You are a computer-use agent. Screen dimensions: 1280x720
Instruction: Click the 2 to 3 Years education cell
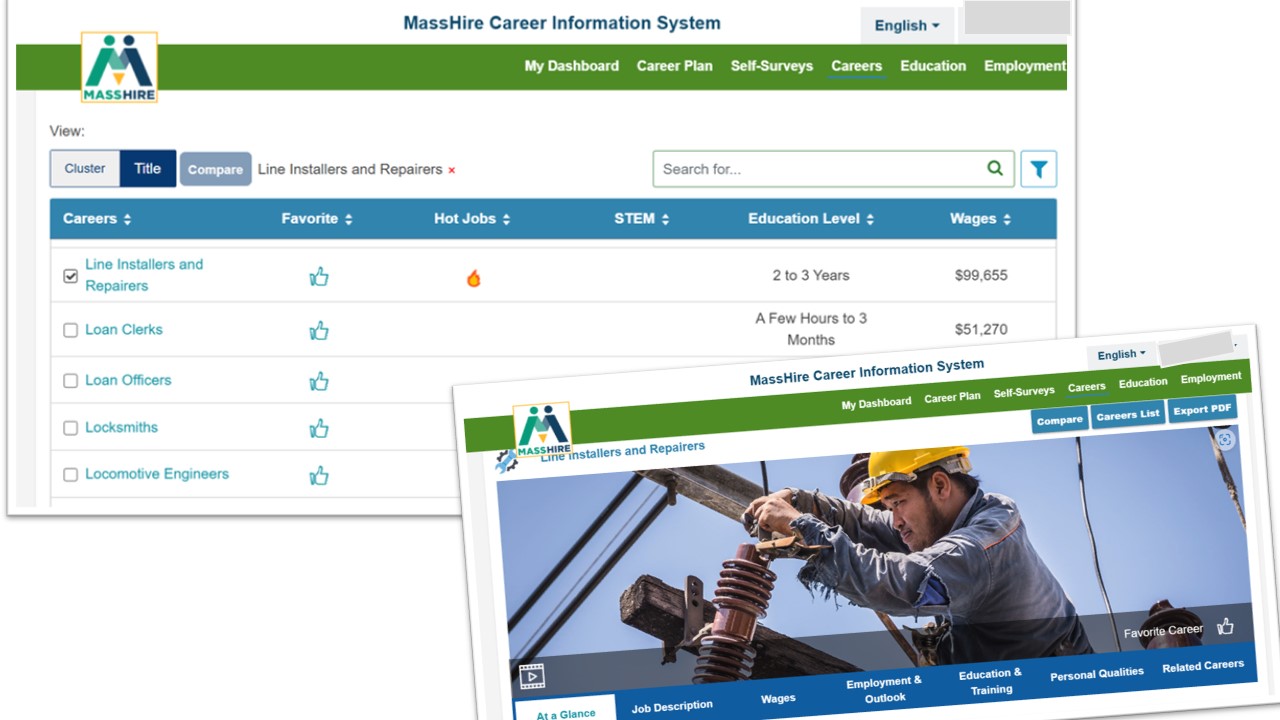point(811,275)
